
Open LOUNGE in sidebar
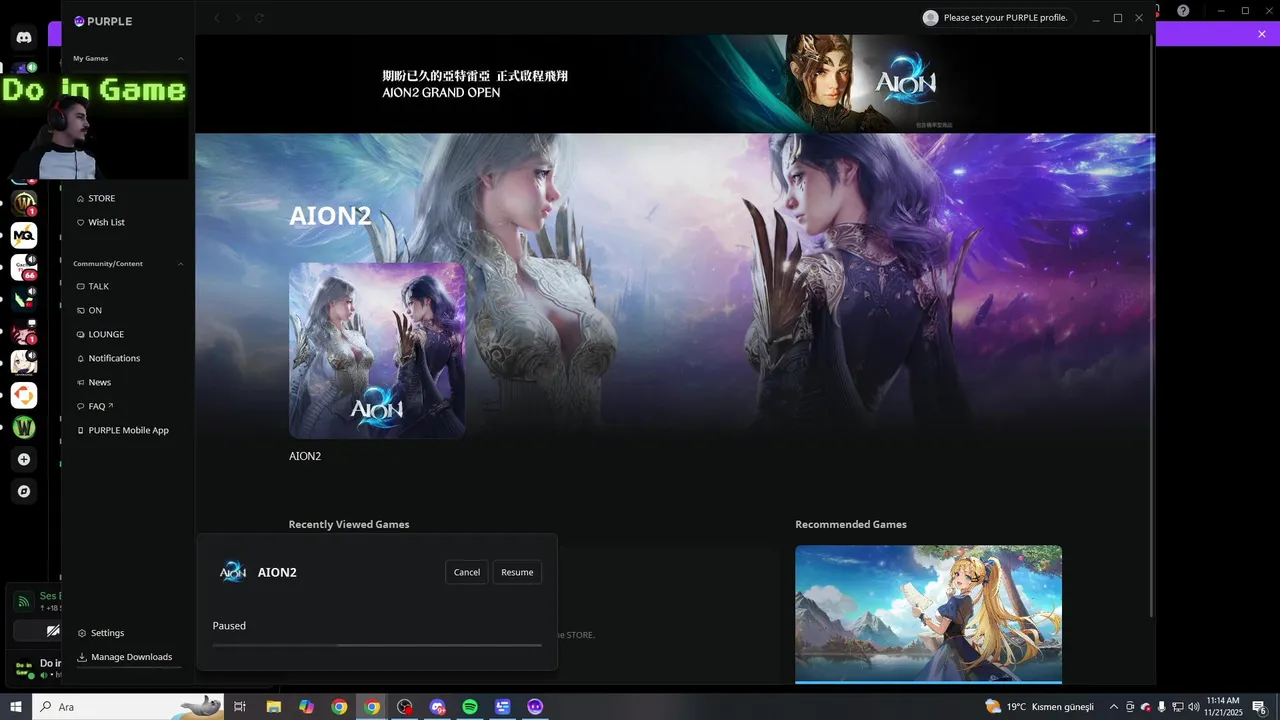100,334
